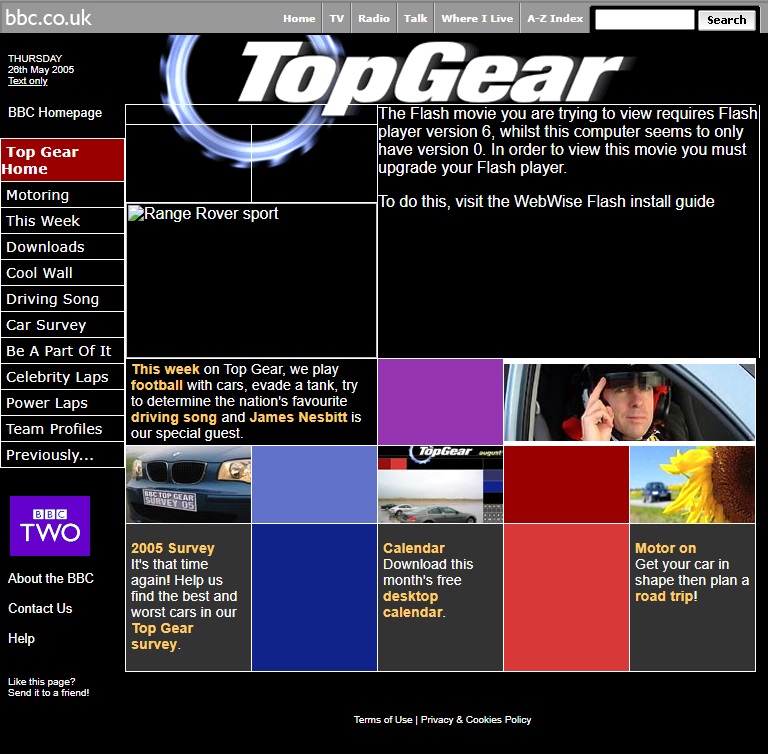Click the helmeted driver photo
768x754 pixels.
point(629,402)
